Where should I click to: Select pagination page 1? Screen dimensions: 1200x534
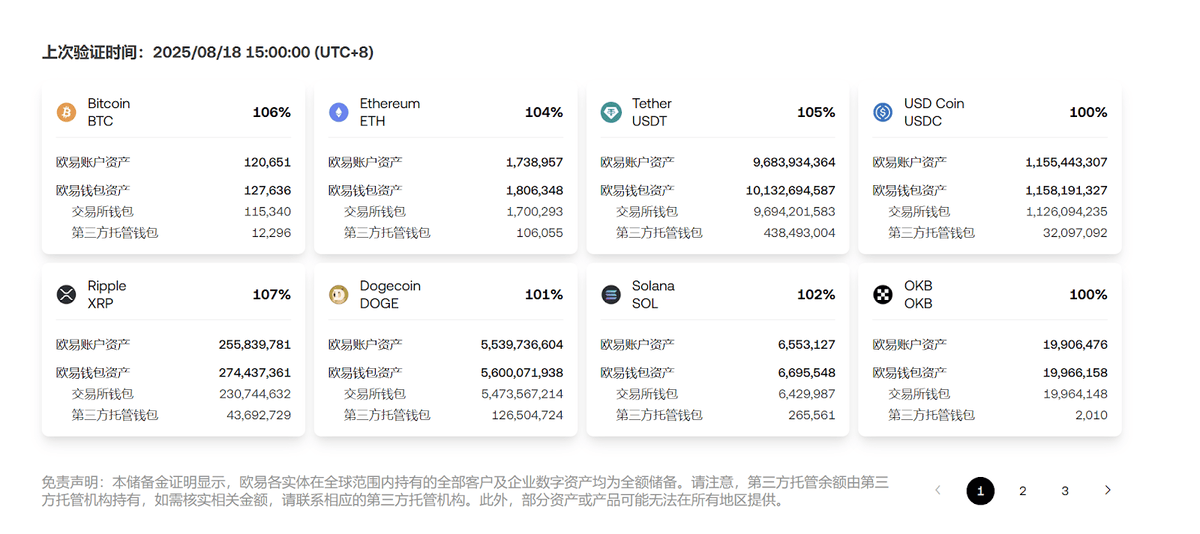click(980, 491)
